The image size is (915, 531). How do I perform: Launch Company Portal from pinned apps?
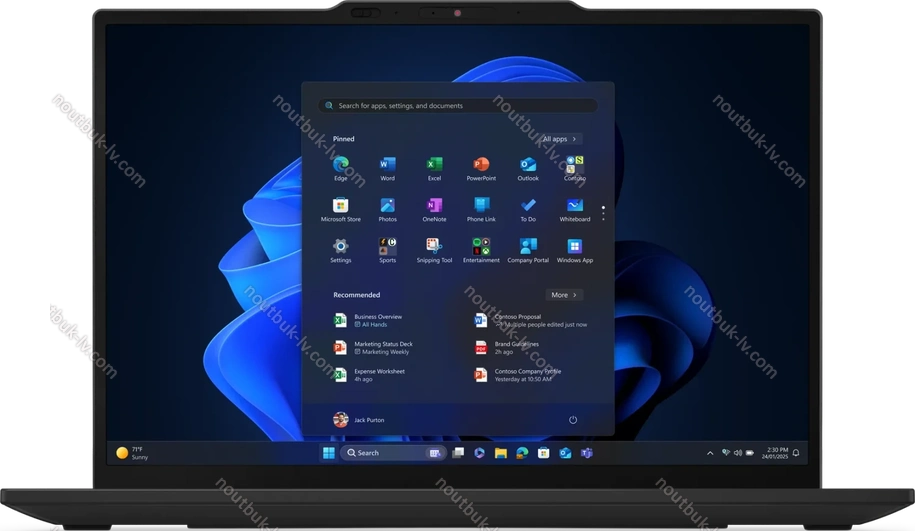[x=528, y=247]
